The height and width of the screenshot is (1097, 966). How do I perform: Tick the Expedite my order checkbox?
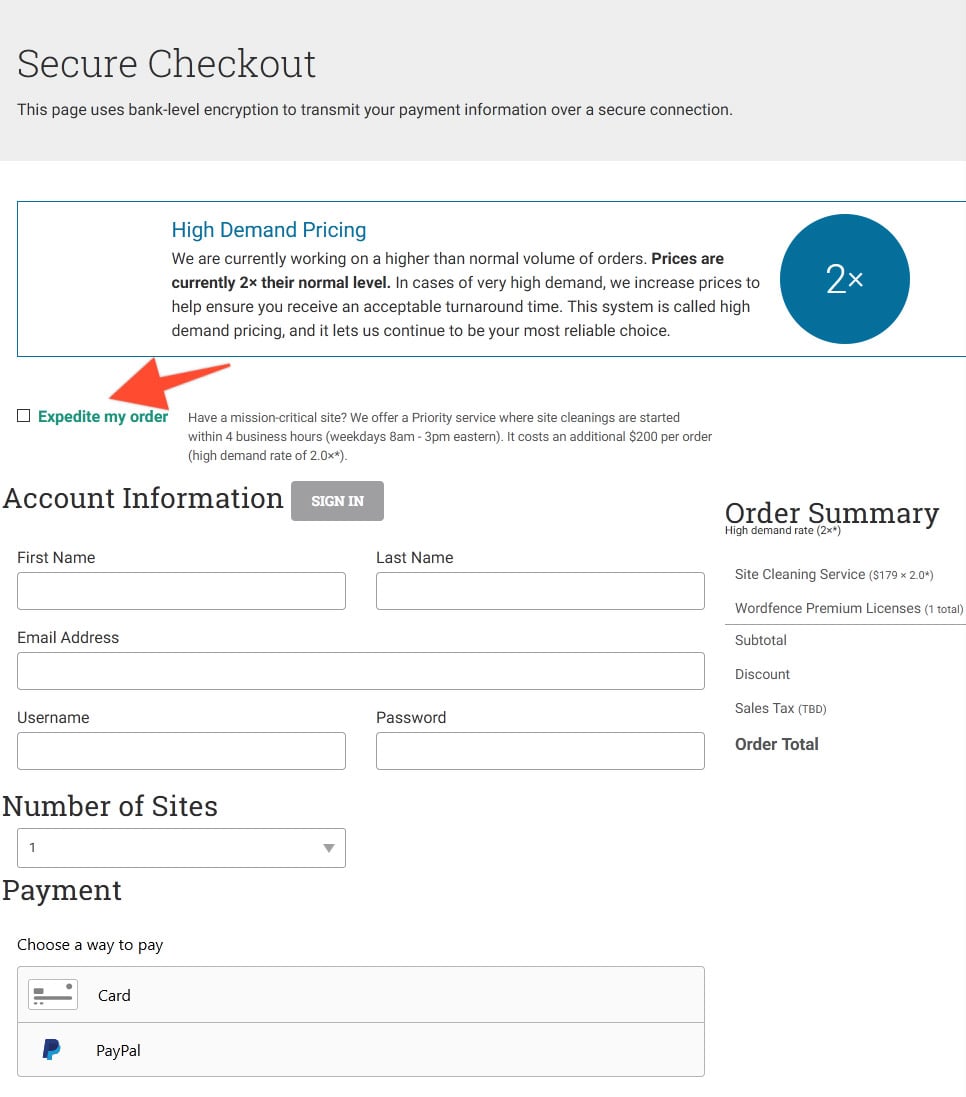point(24,416)
